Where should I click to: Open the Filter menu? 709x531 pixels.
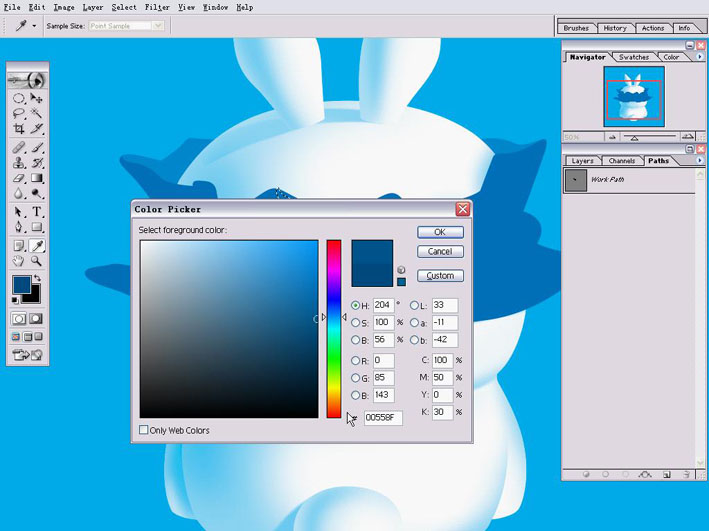pos(157,7)
